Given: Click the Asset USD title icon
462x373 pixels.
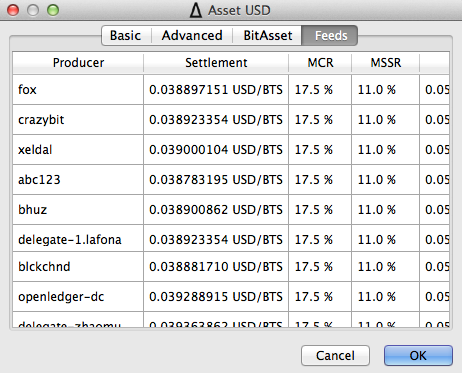Looking at the screenshot, I should tap(196, 10).
